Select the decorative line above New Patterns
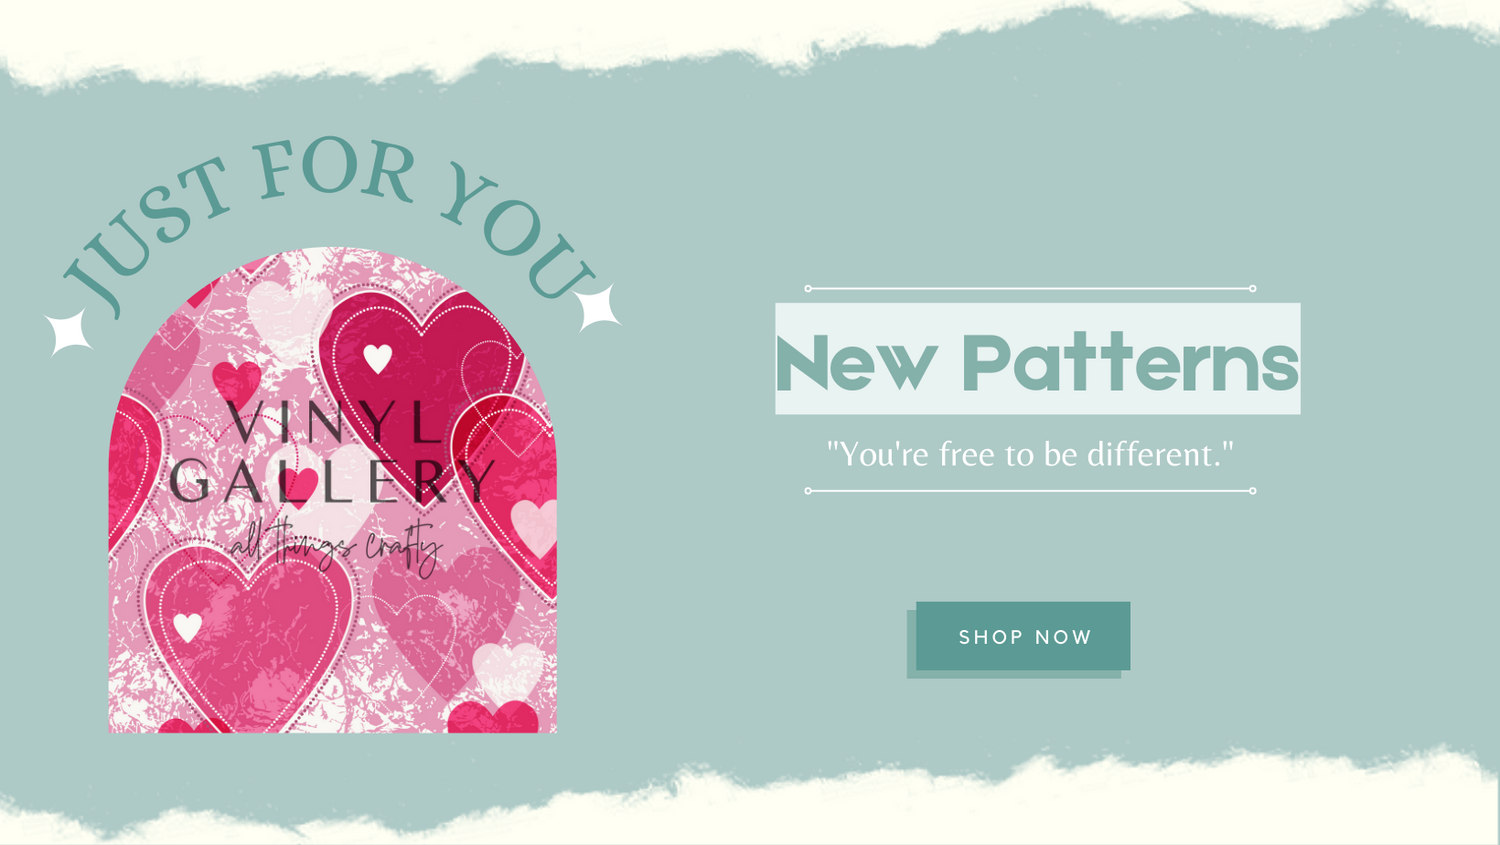 [x=1030, y=288]
